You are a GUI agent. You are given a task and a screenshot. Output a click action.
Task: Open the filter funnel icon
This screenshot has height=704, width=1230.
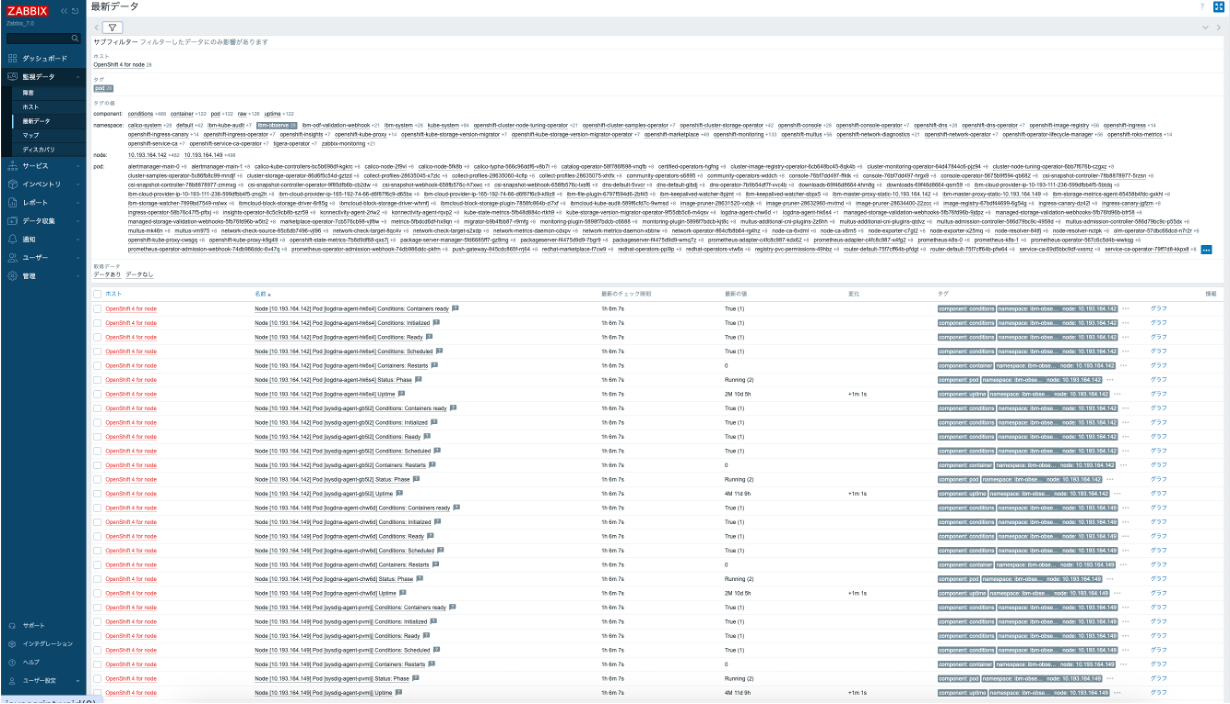[x=113, y=26]
